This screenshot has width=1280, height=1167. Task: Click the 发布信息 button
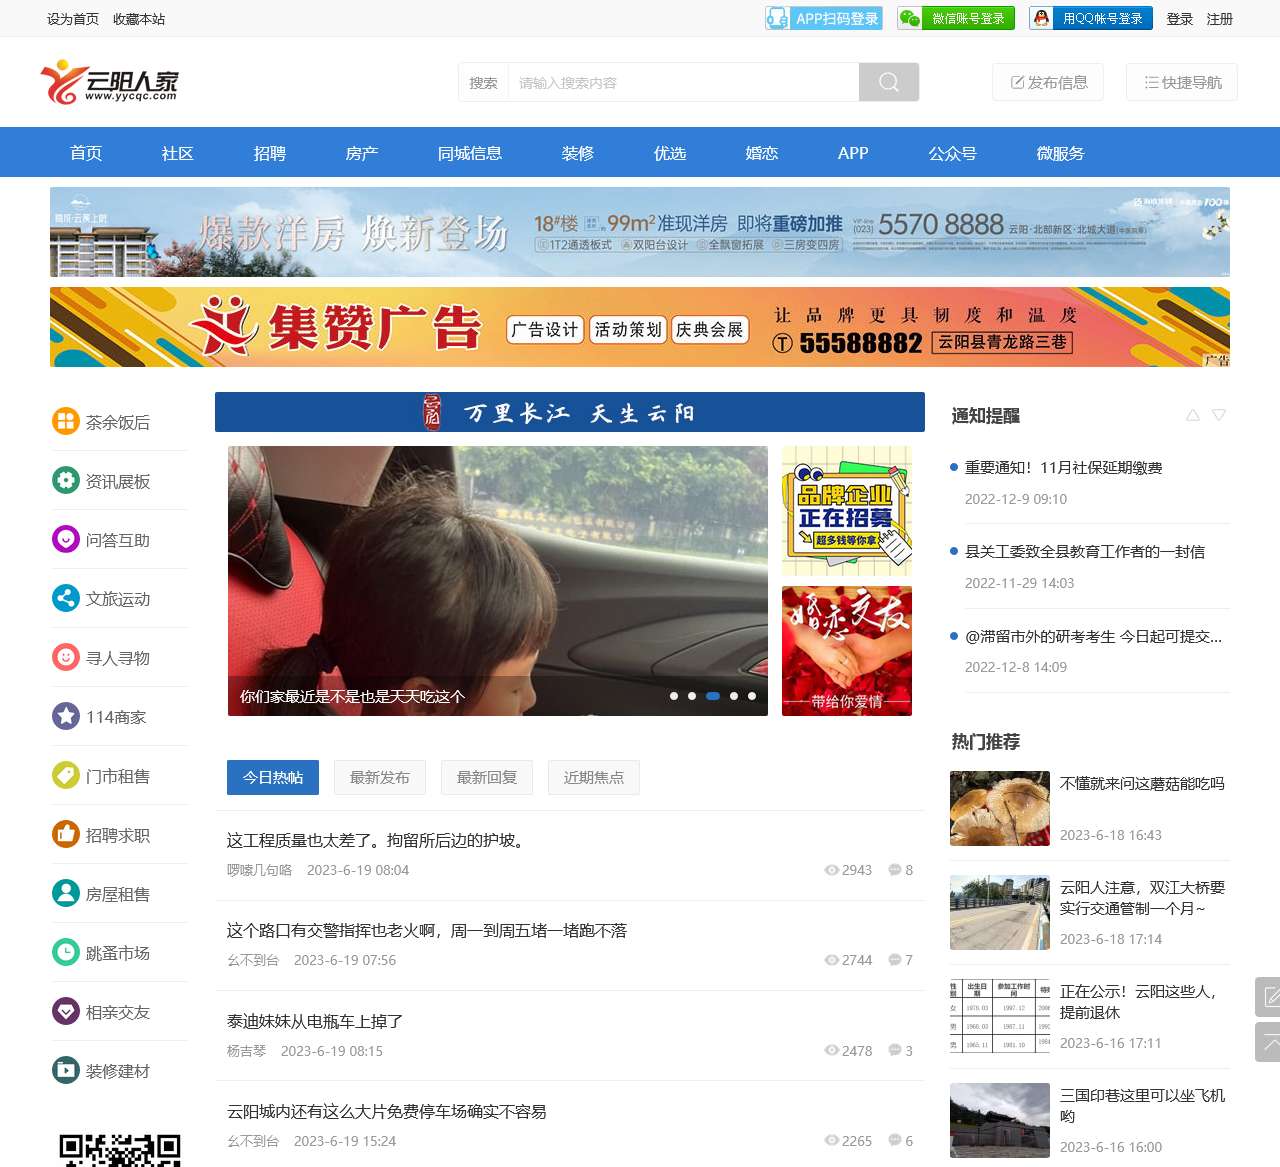click(1047, 82)
